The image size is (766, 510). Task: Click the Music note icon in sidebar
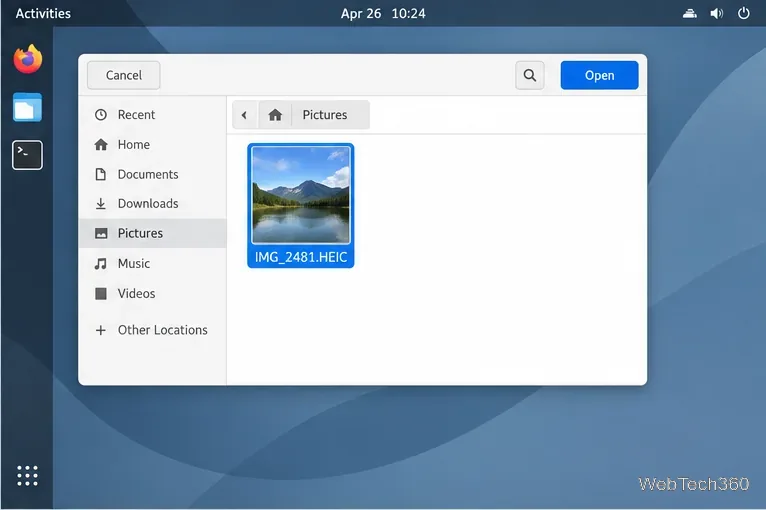pos(101,264)
